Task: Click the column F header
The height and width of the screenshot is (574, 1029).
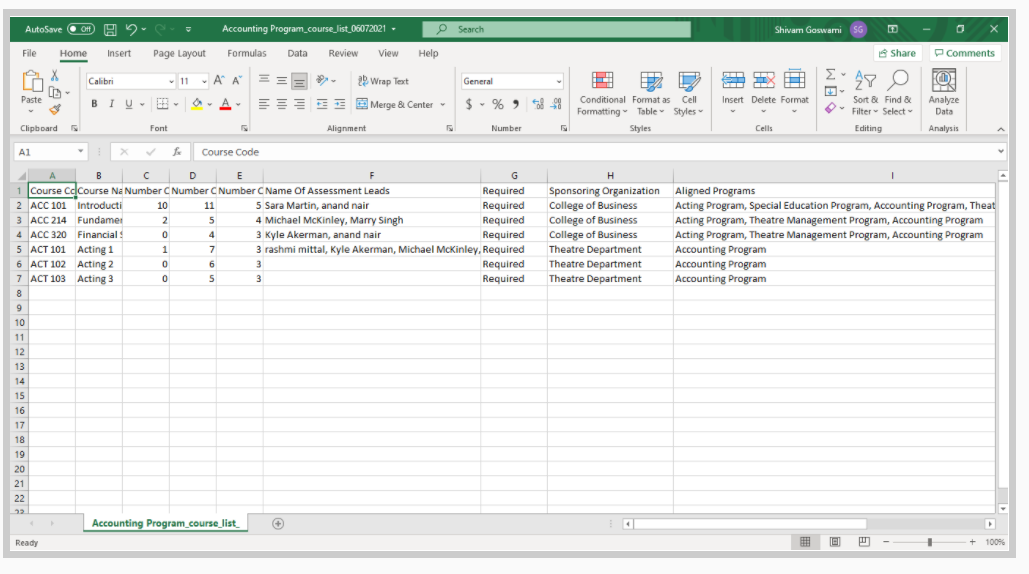Action: 371,176
